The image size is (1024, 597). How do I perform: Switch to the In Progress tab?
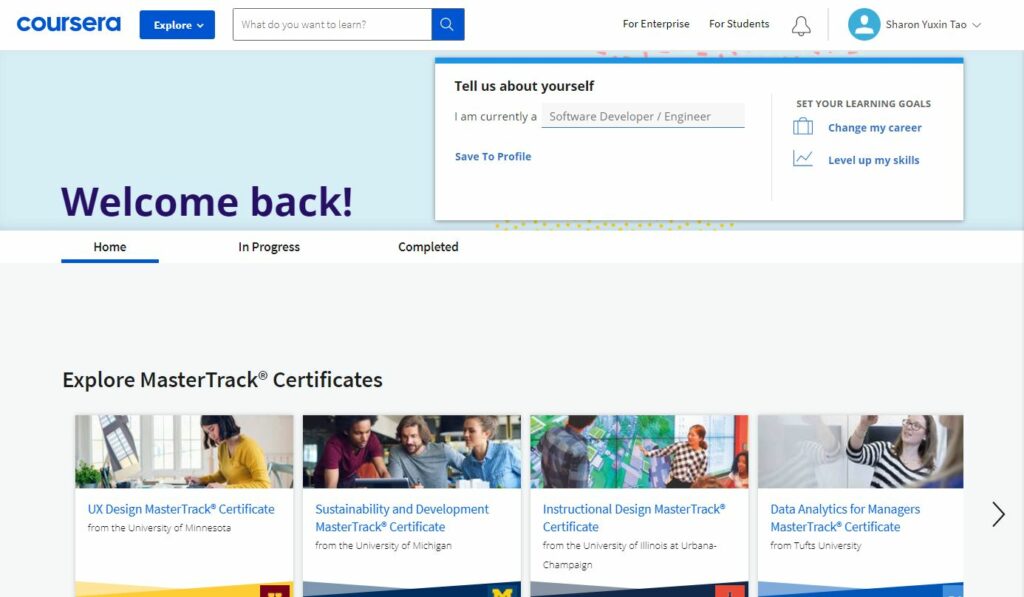click(269, 247)
